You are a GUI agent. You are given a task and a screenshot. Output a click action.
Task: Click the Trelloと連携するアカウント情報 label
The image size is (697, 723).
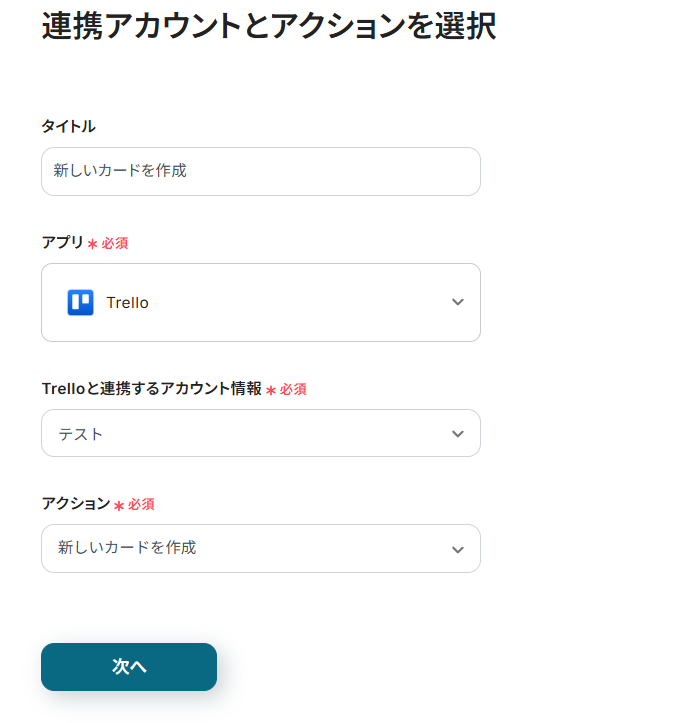point(151,389)
